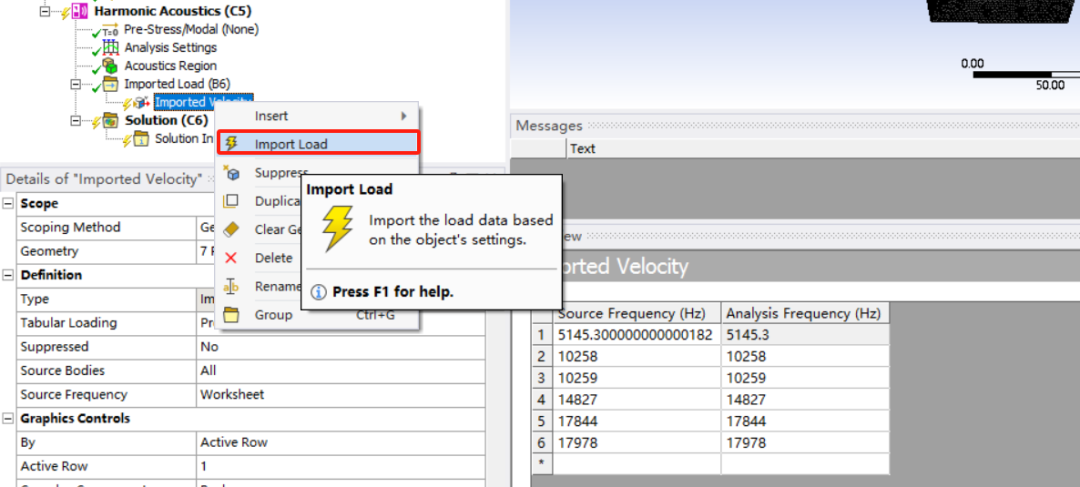Click the Duplicate icon in context menu

[x=231, y=201]
